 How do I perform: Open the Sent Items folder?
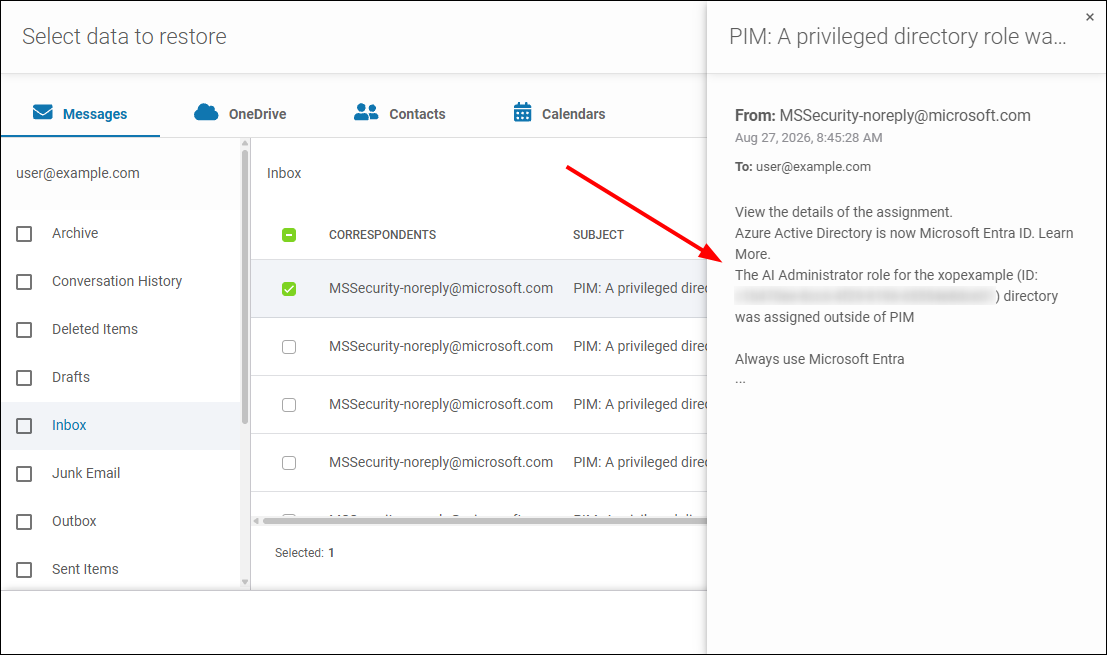point(85,569)
